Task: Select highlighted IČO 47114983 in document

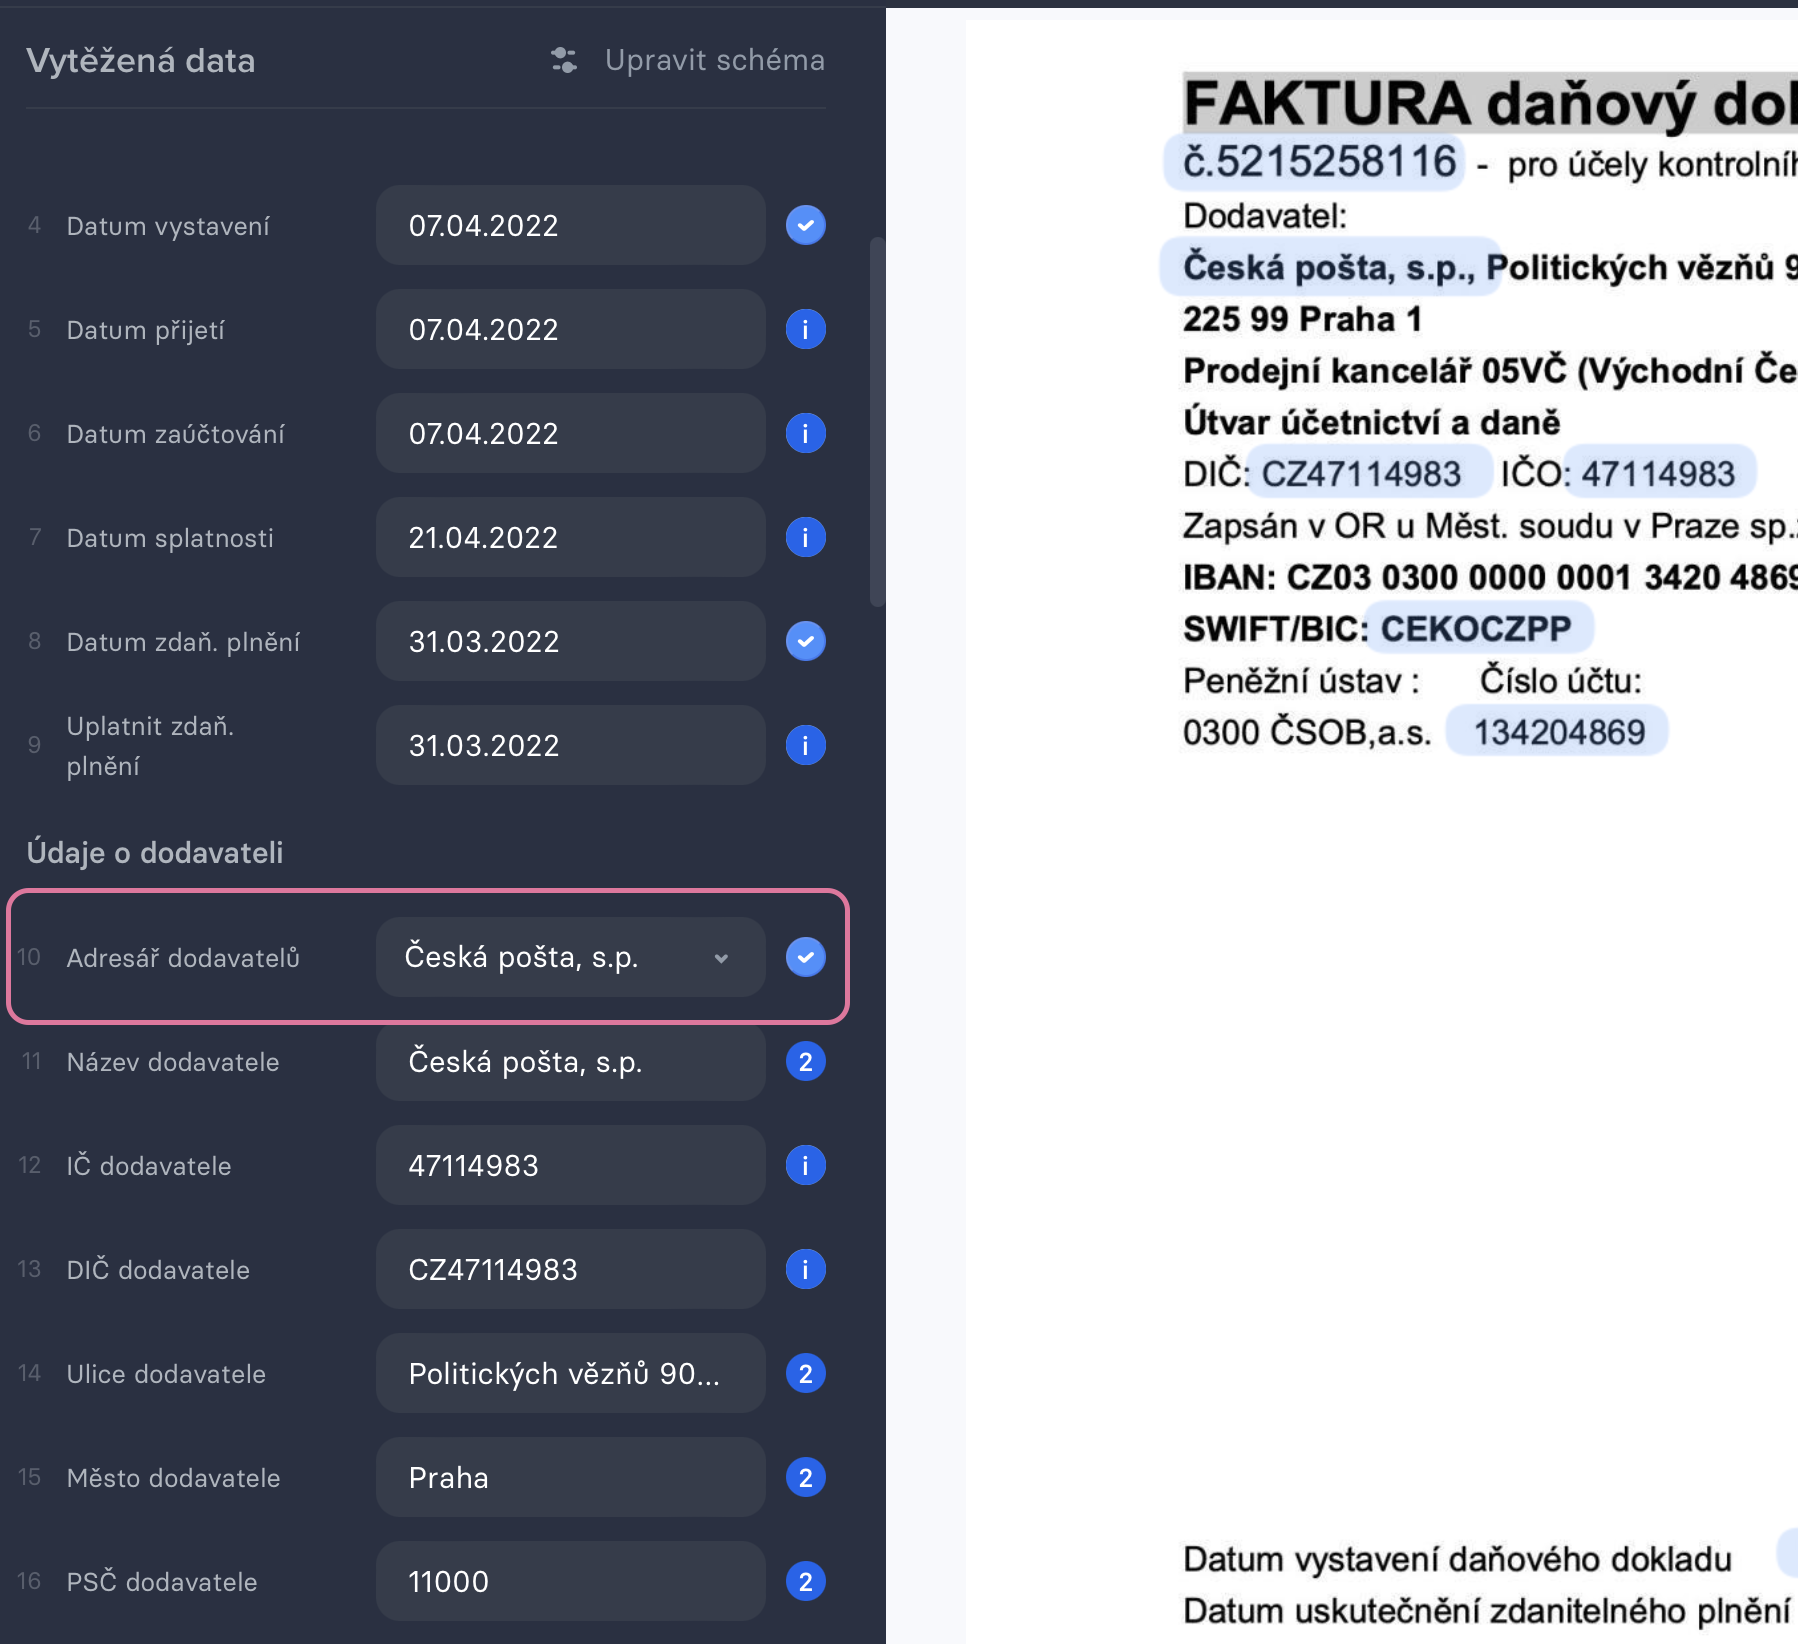Action: (1658, 473)
